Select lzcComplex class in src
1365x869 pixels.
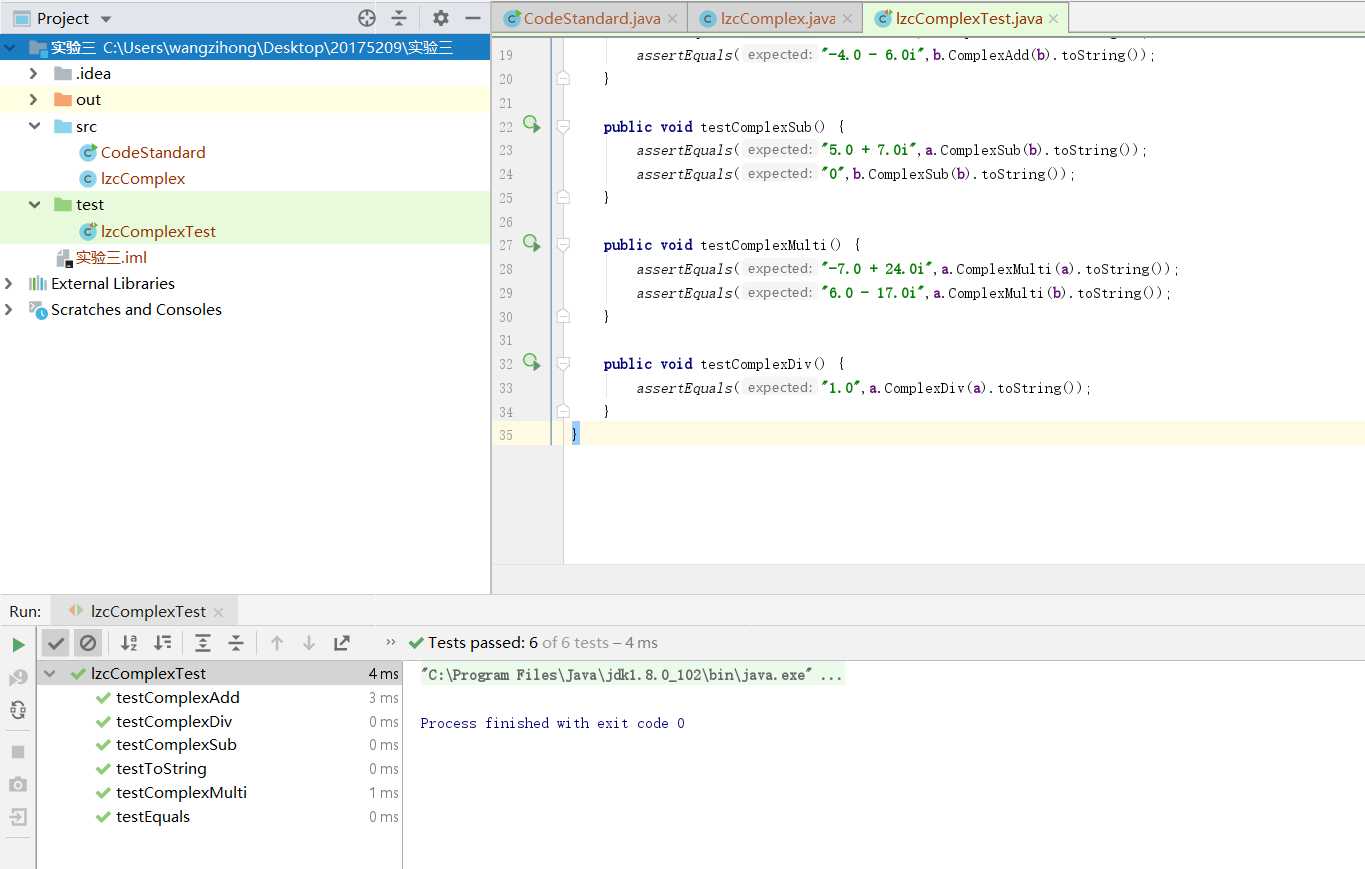(143, 178)
